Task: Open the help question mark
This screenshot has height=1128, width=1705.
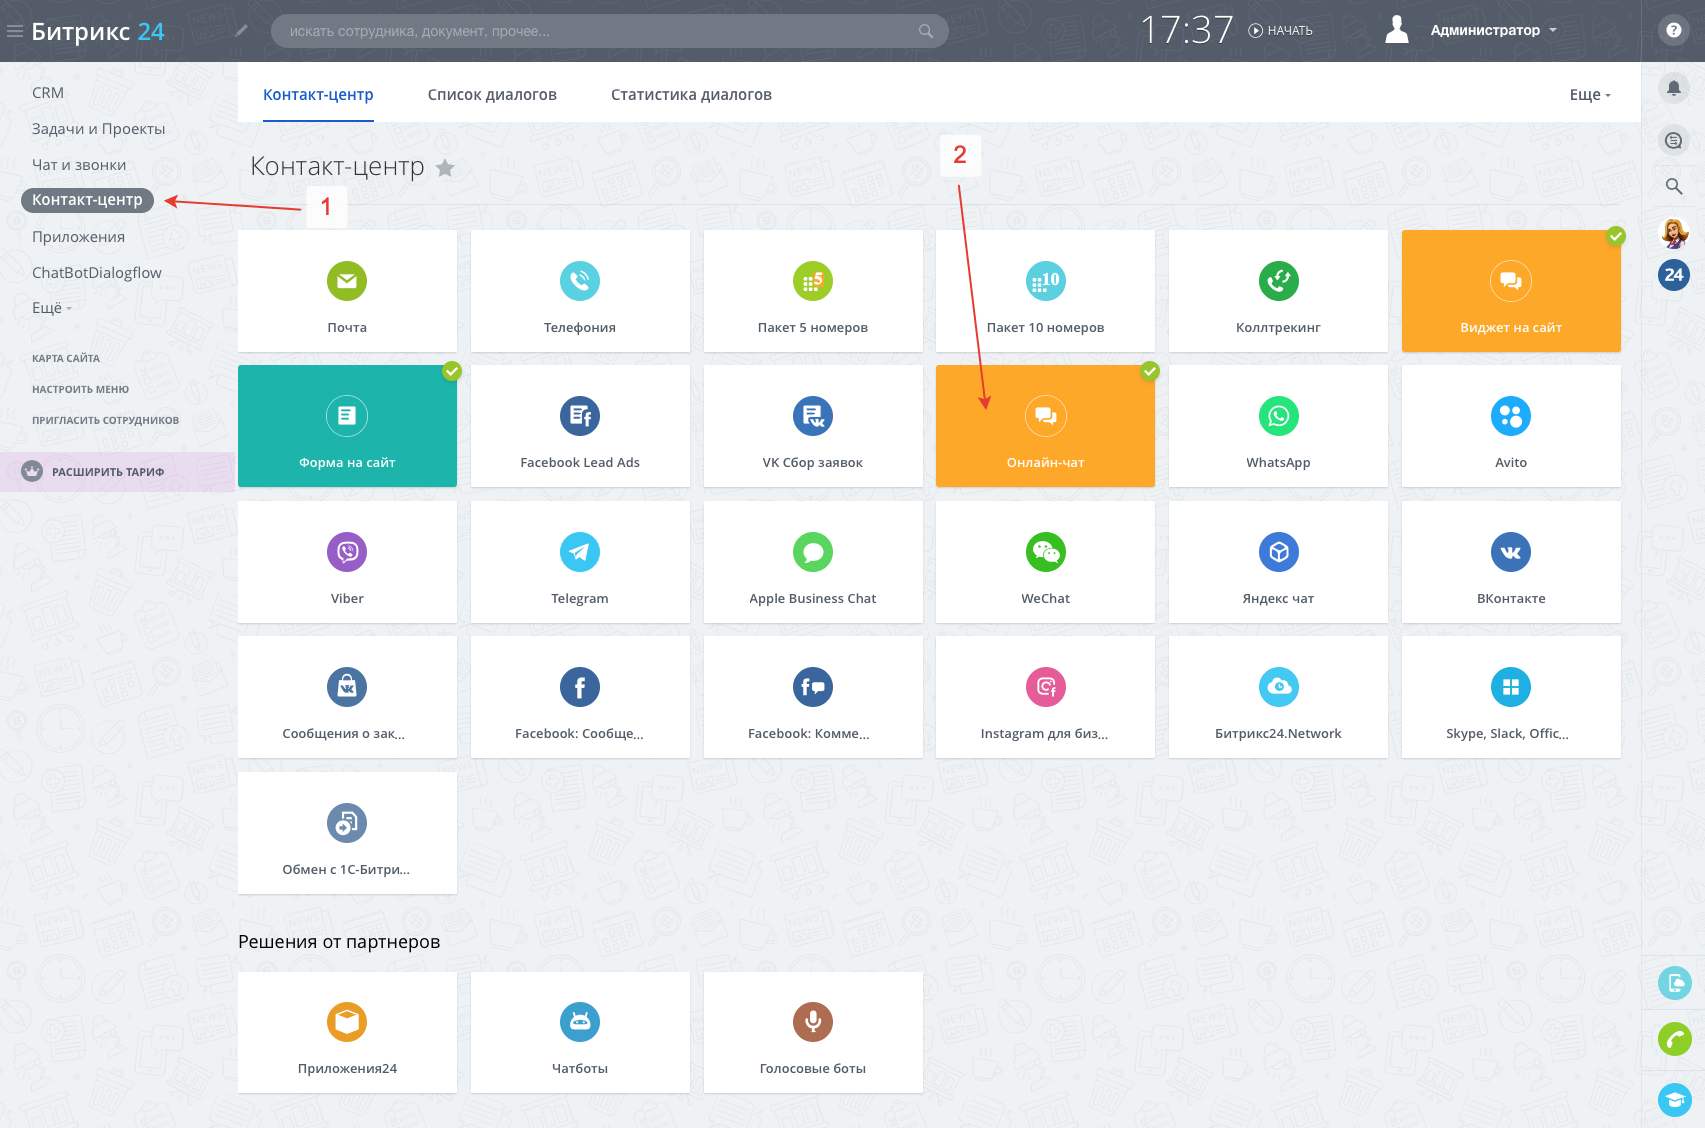Action: coord(1674,30)
